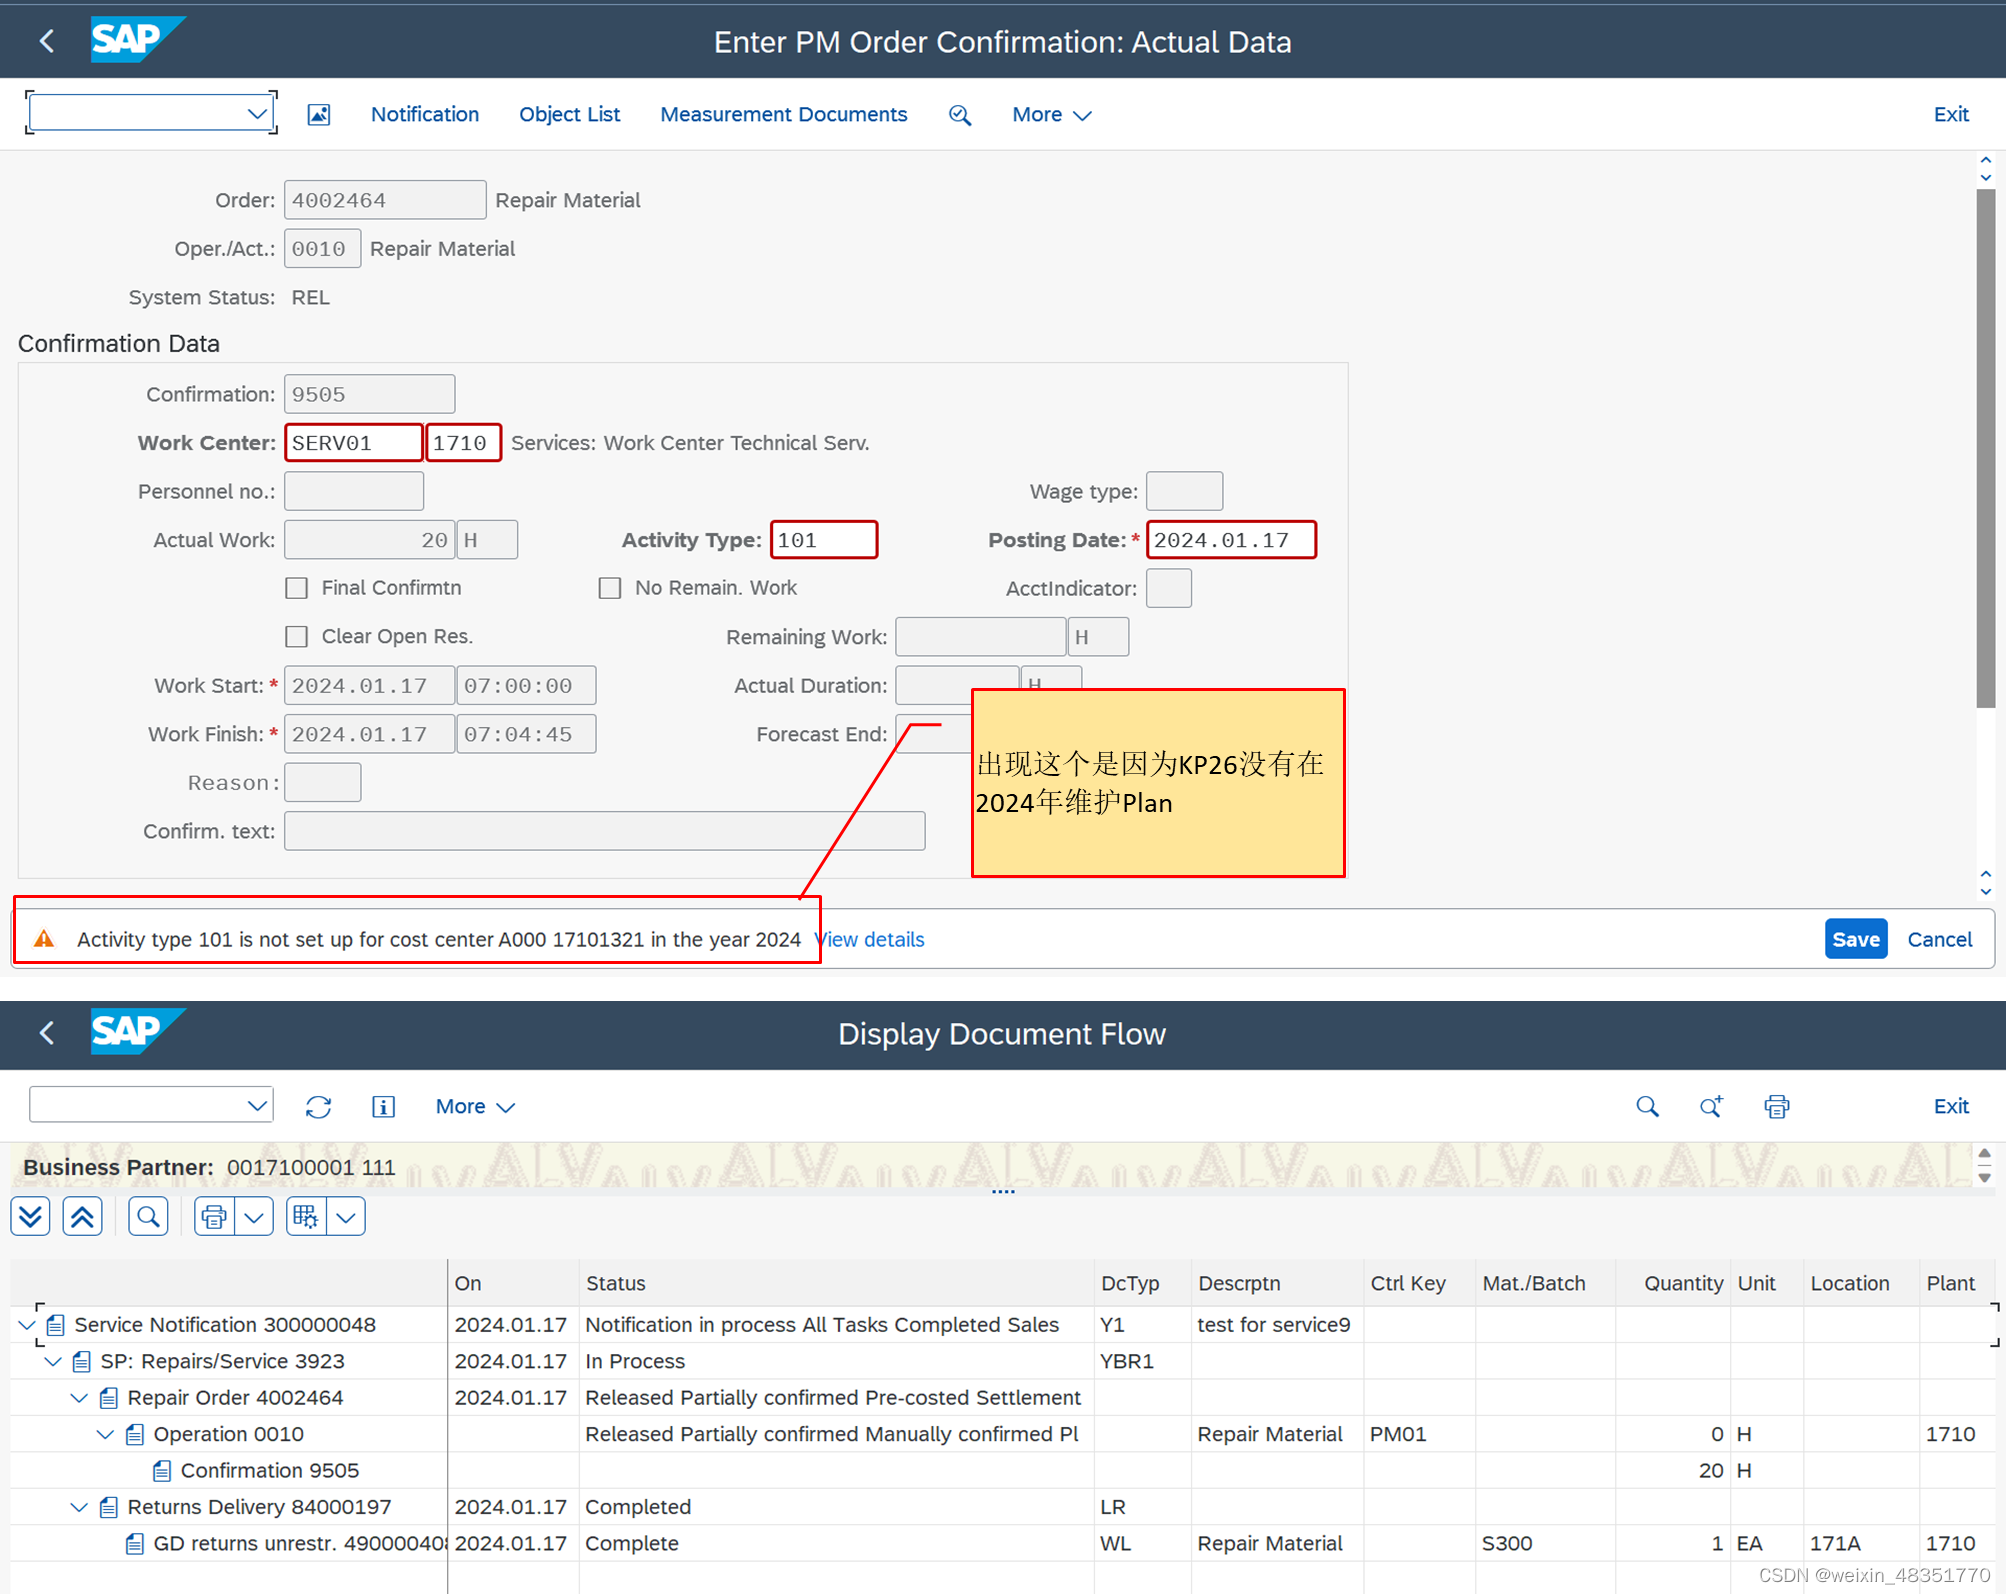
Task: Enable the Final Confirmtn checkbox
Action: click(x=297, y=588)
